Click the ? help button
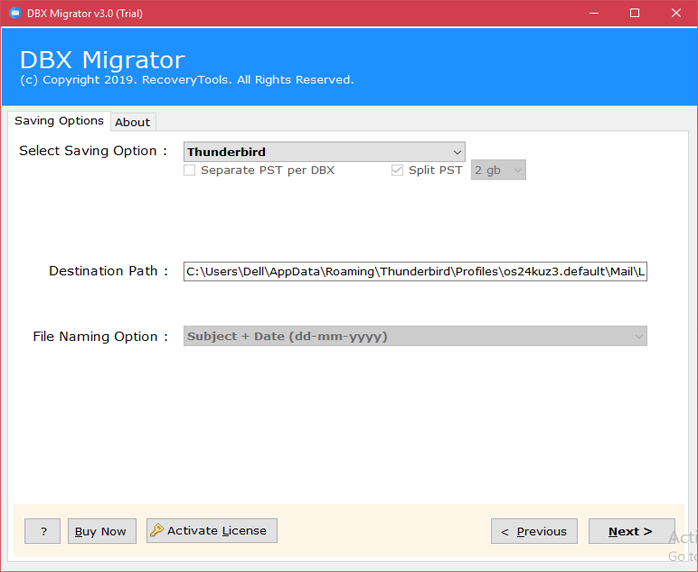Image resolution: width=698 pixels, height=572 pixels. [43, 531]
